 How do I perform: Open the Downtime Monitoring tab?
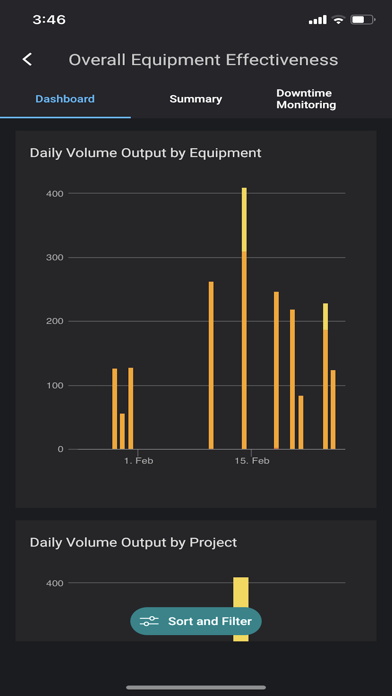click(x=306, y=99)
